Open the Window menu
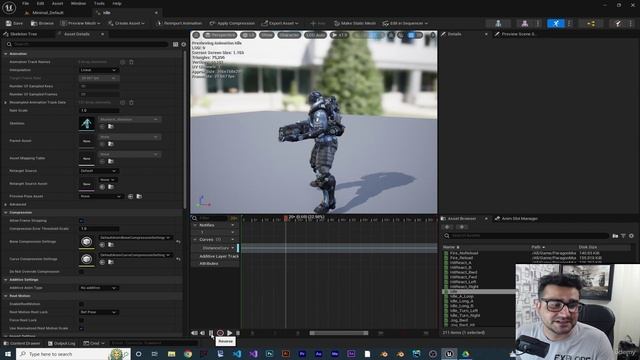Image resolution: width=640 pixels, height=360 pixels. [x=78, y=3]
